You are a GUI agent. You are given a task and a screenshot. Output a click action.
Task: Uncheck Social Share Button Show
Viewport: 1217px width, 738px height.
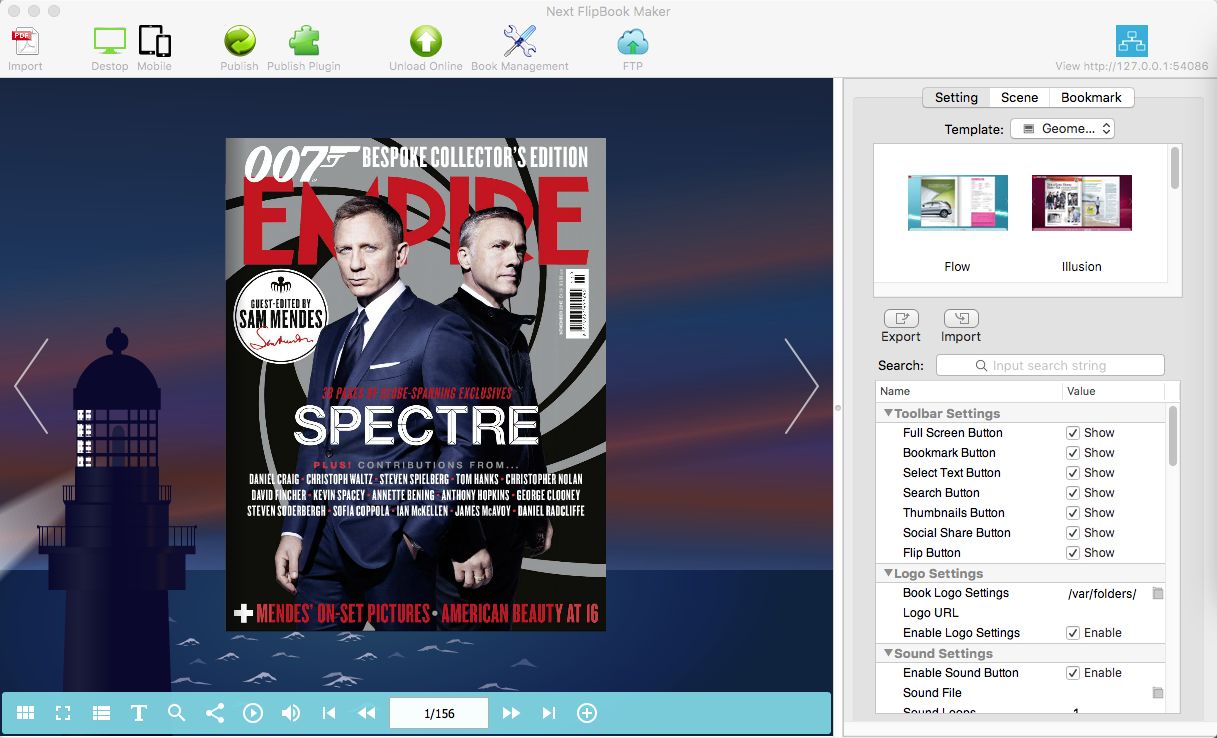(x=1073, y=533)
